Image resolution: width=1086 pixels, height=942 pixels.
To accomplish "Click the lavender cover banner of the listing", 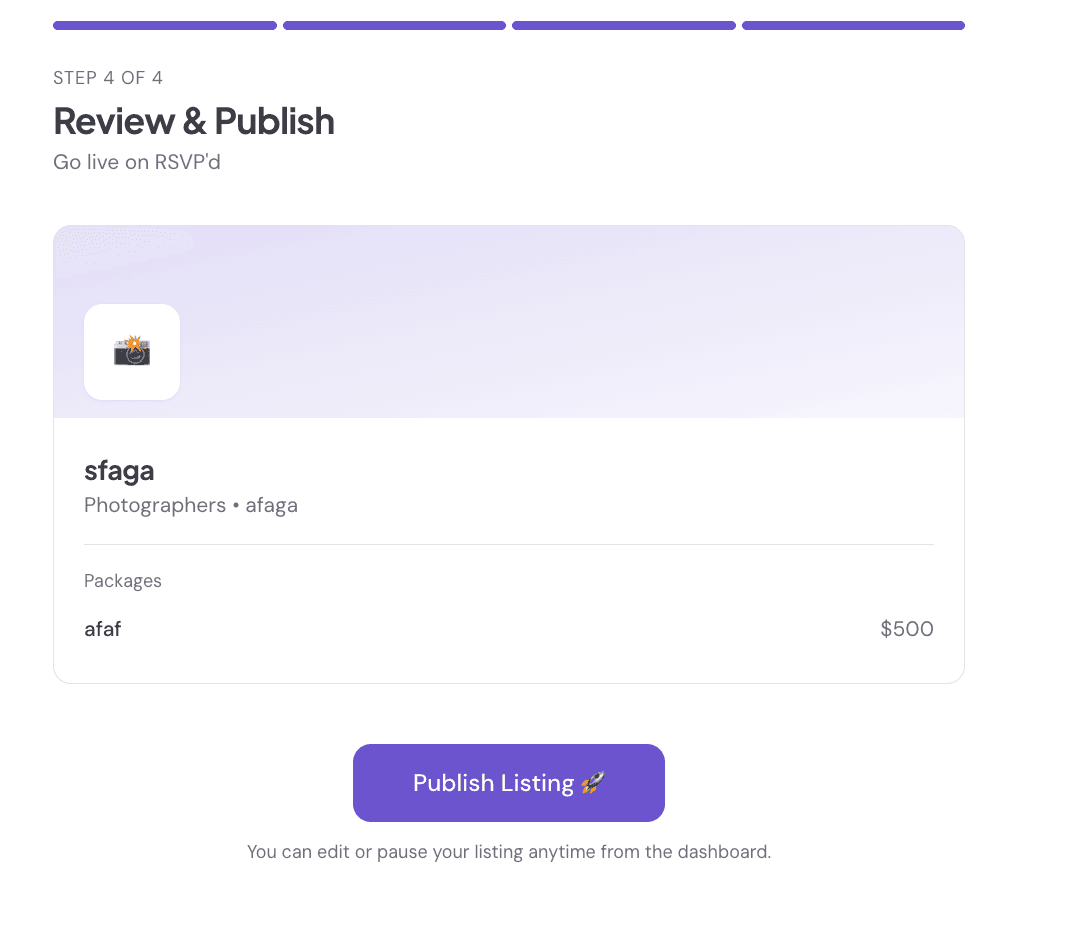I will (x=570, y=320).
